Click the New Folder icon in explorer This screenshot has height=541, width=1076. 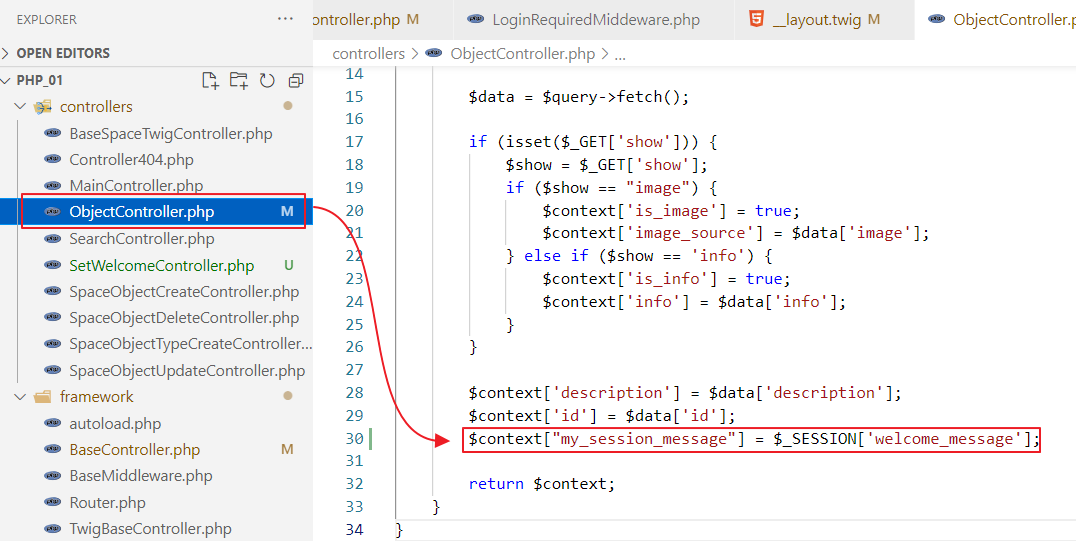[x=238, y=81]
